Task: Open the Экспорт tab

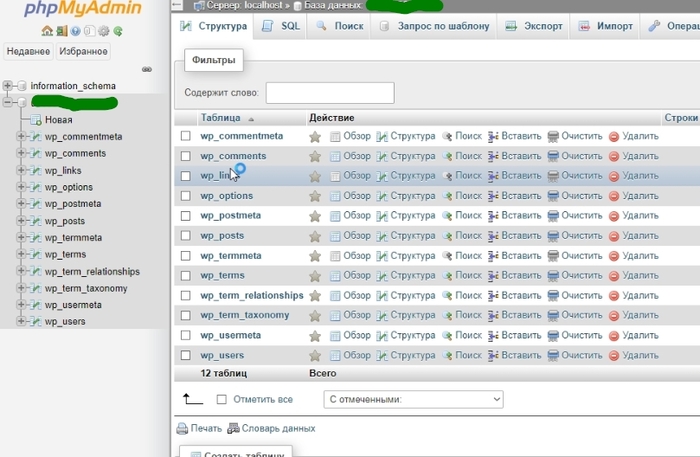Action: [x=534, y=26]
